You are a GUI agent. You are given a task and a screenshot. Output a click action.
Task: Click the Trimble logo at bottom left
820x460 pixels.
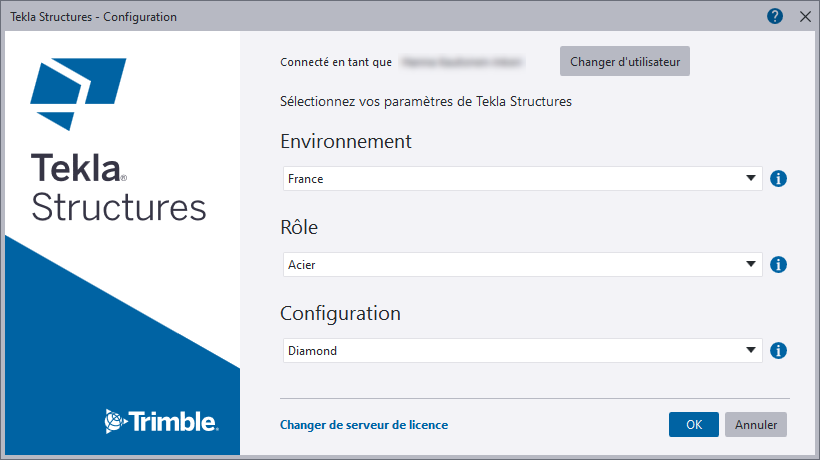161,421
